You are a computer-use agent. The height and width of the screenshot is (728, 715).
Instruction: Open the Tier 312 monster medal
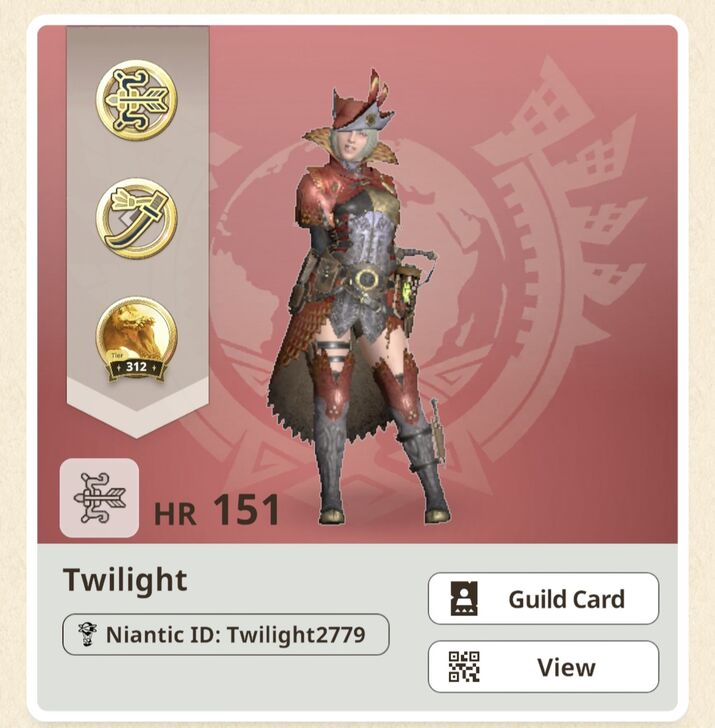point(136,340)
